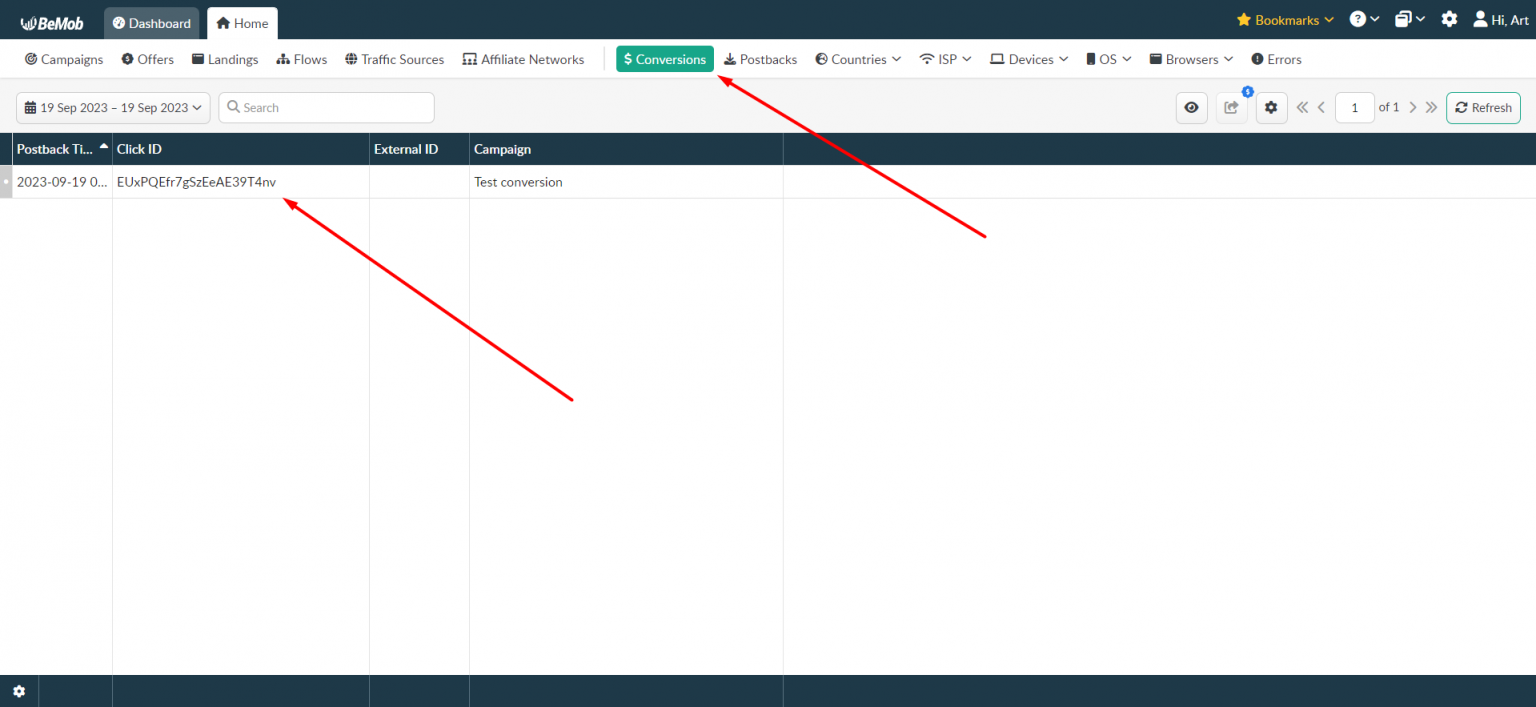This screenshot has width=1536, height=707.
Task: Open the Dashboard tab
Action: pyautogui.click(x=151, y=22)
